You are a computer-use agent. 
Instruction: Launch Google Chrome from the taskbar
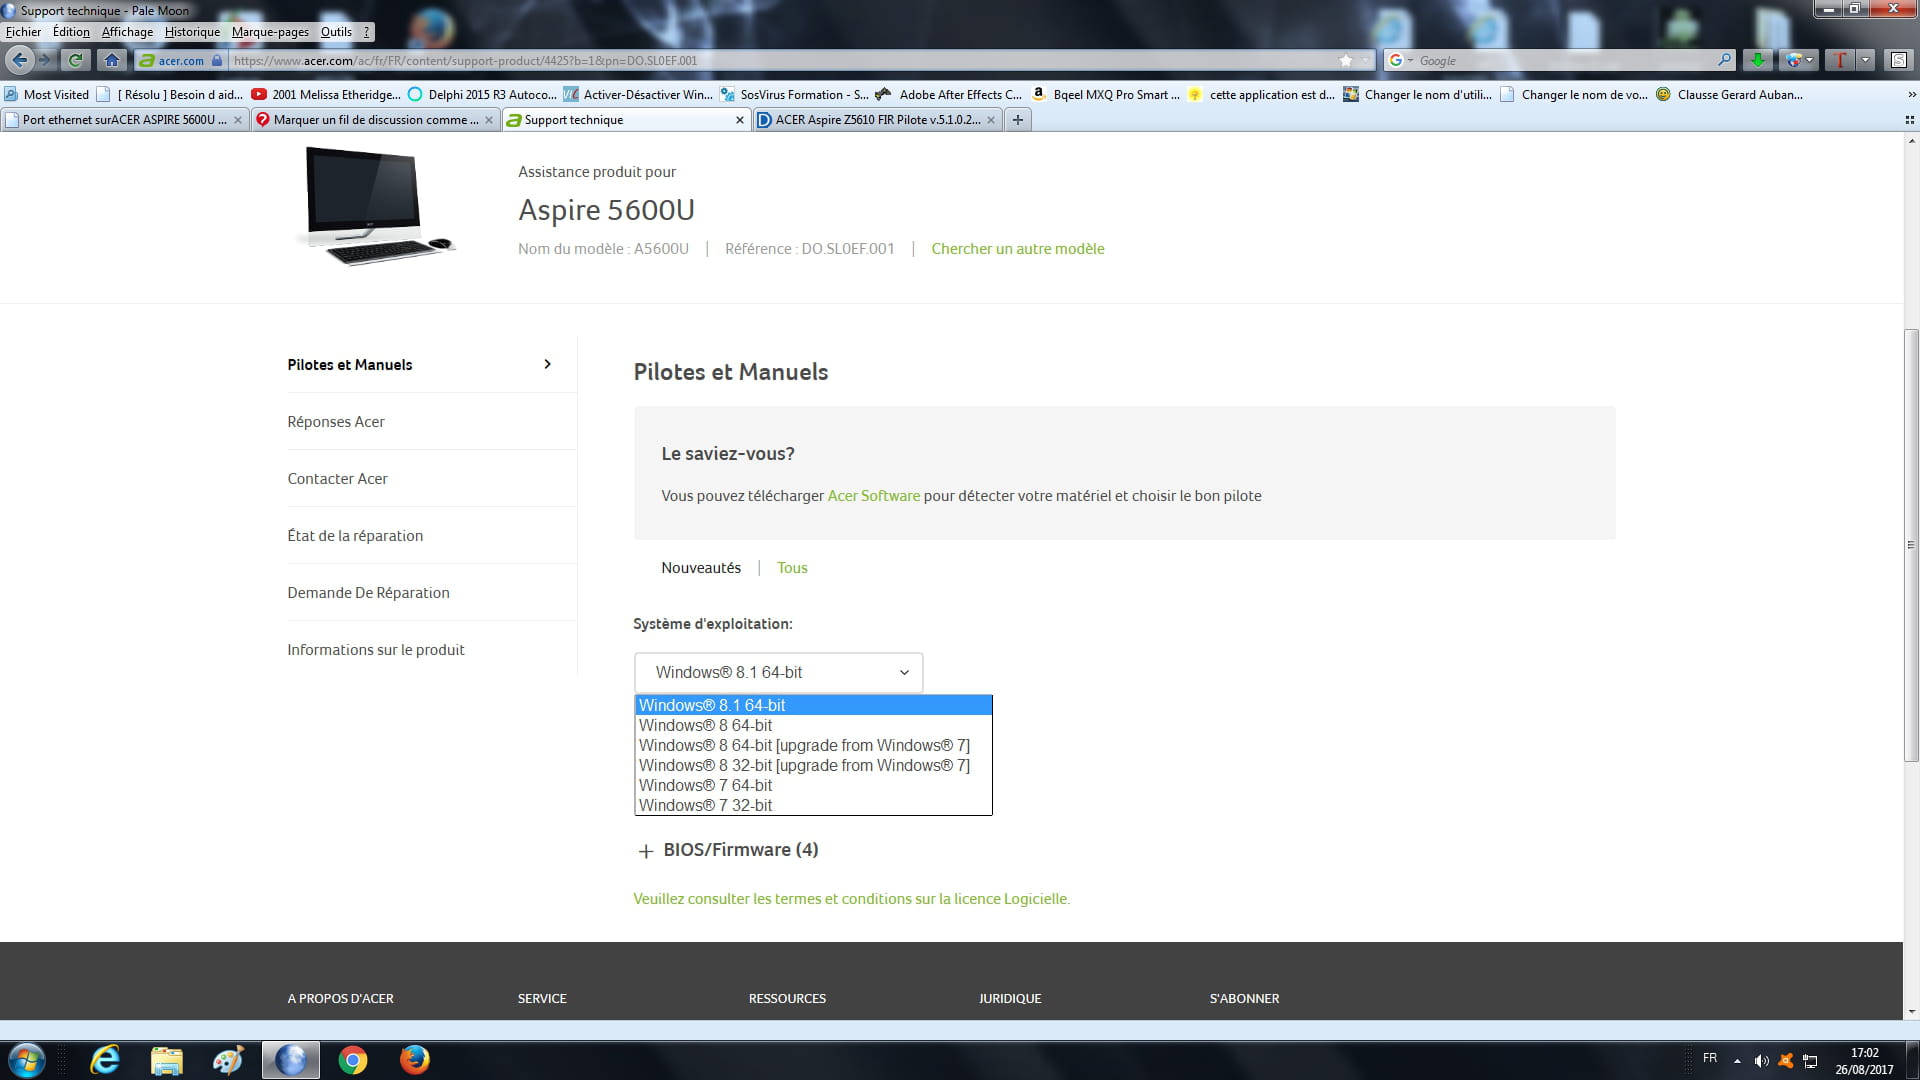click(352, 1060)
